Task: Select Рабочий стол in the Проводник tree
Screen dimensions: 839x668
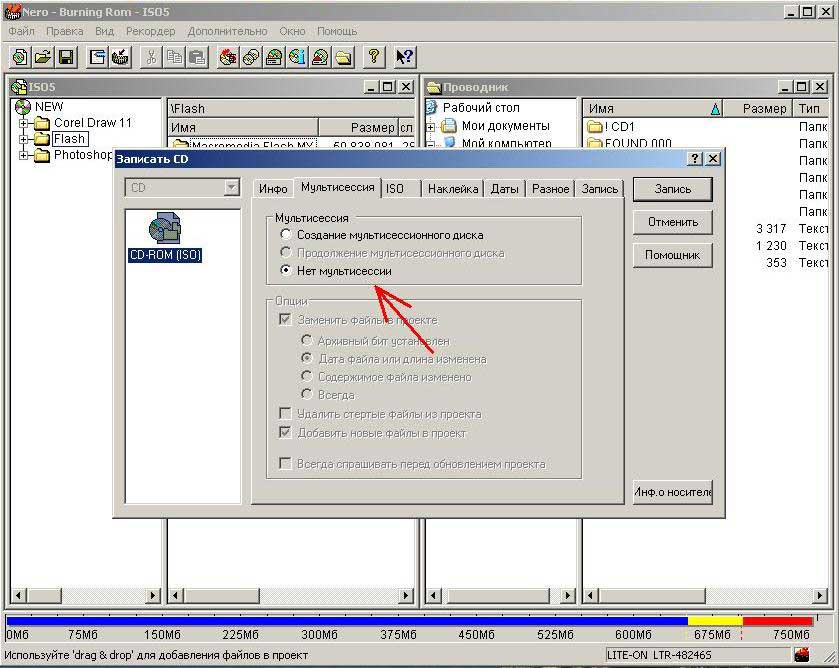Action: (x=481, y=108)
